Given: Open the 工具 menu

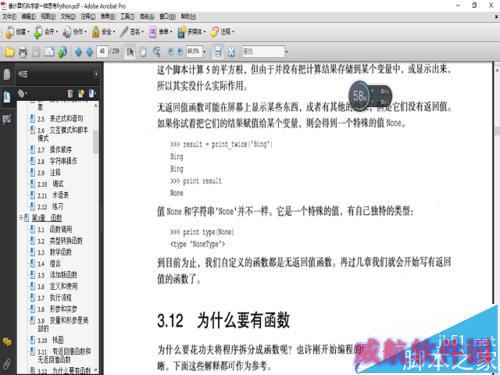Looking at the screenshot, I should (127, 16).
